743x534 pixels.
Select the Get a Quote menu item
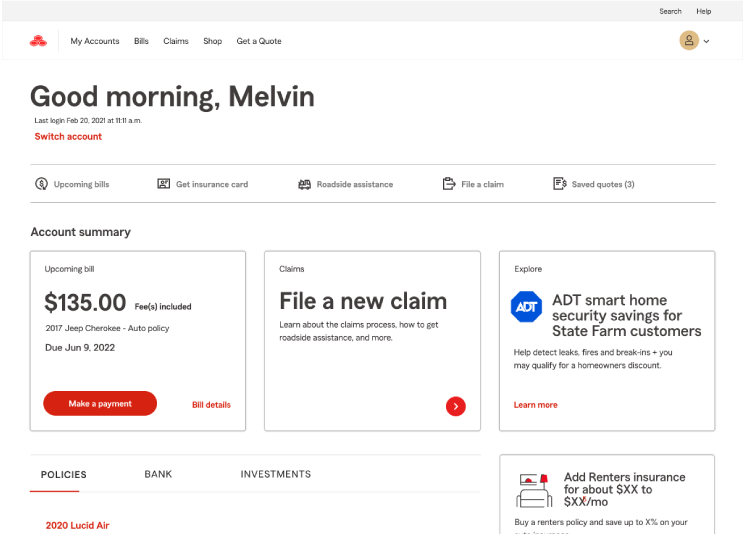pos(259,41)
